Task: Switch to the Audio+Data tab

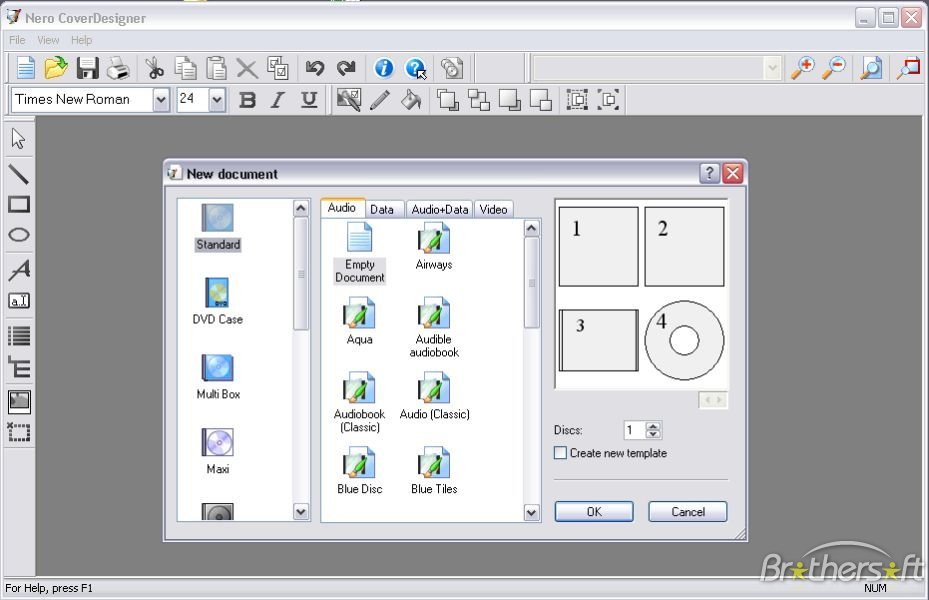Action: (440, 210)
